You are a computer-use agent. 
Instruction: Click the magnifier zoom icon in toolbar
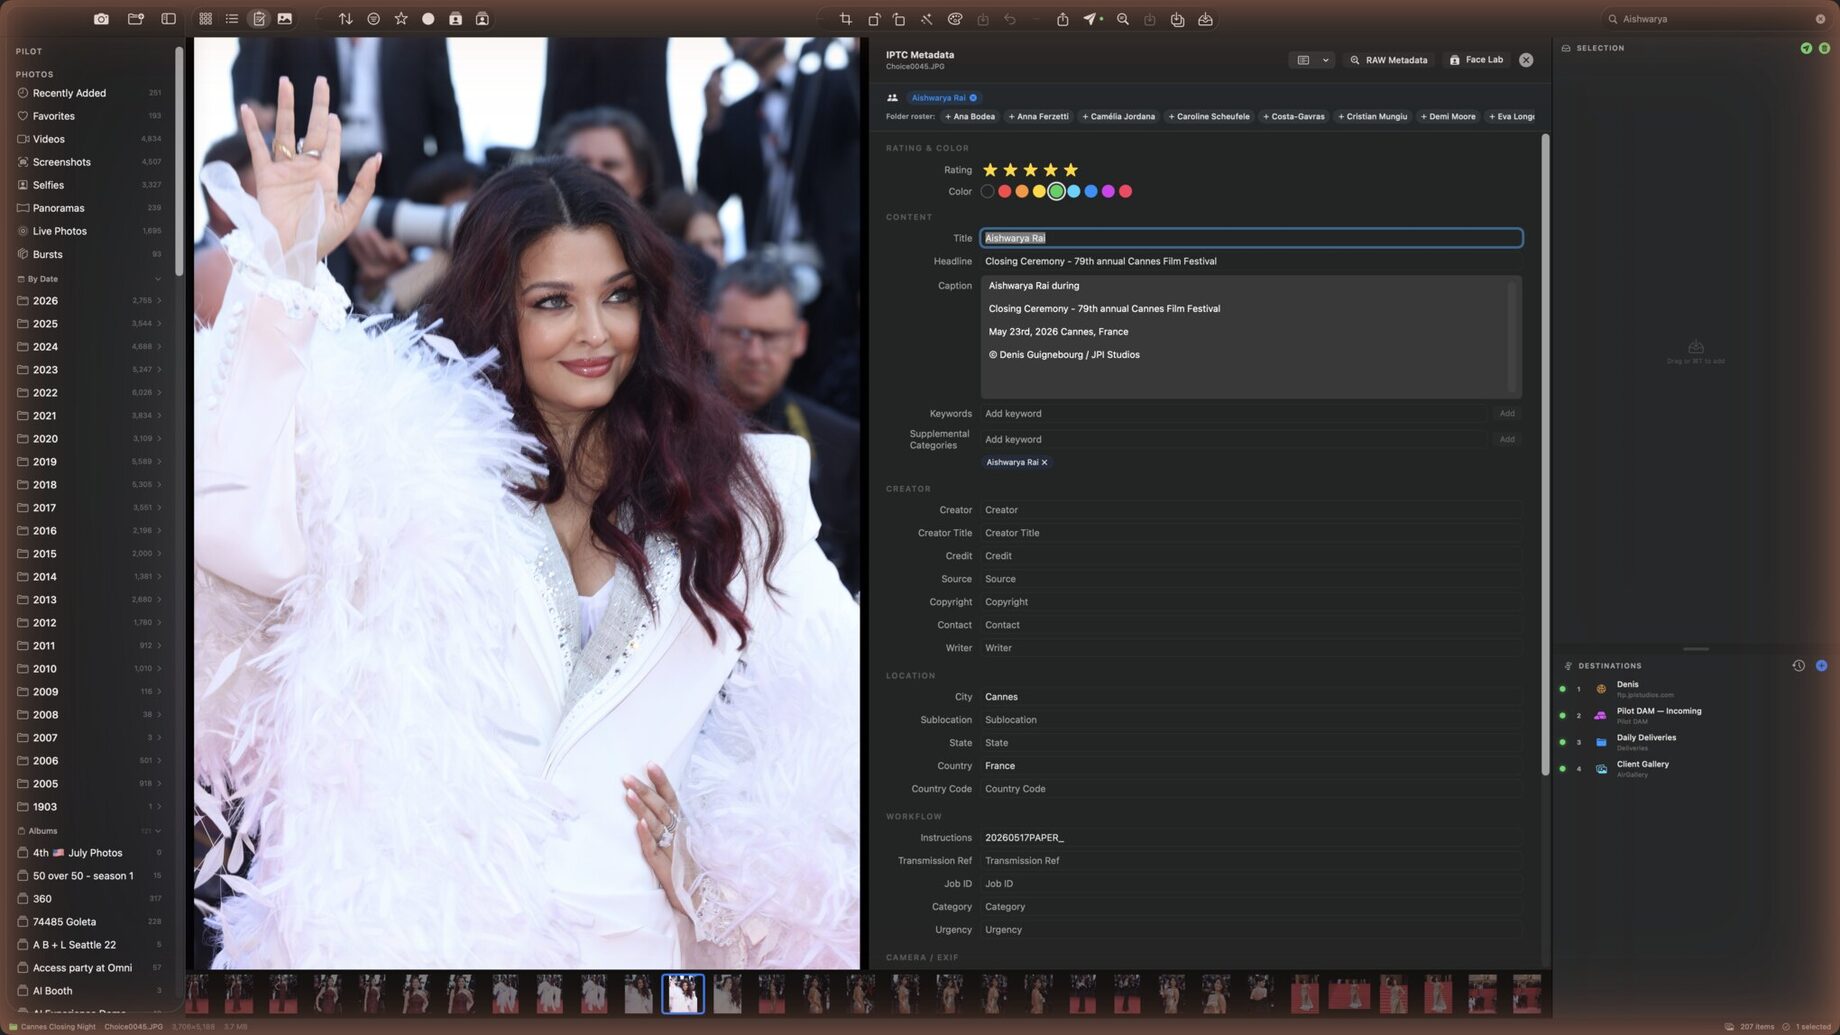pyautogui.click(x=1123, y=19)
